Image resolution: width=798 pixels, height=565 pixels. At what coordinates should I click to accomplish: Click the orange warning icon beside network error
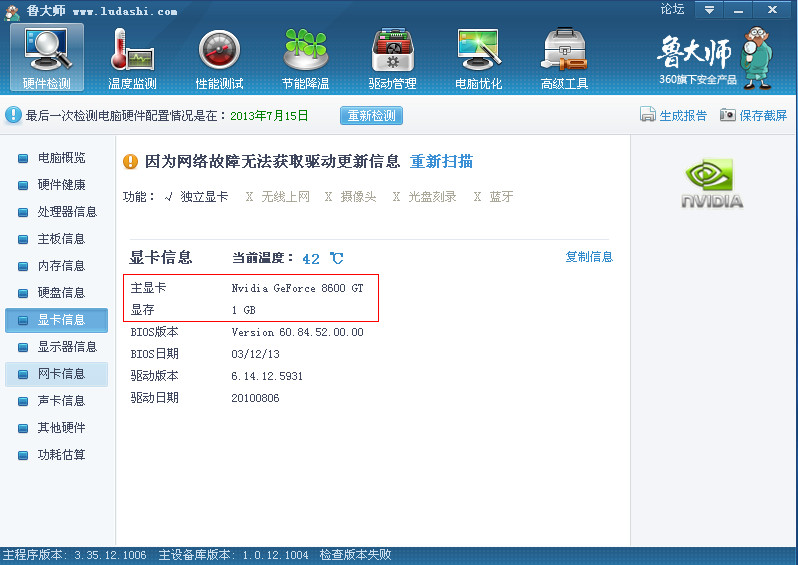(130, 161)
